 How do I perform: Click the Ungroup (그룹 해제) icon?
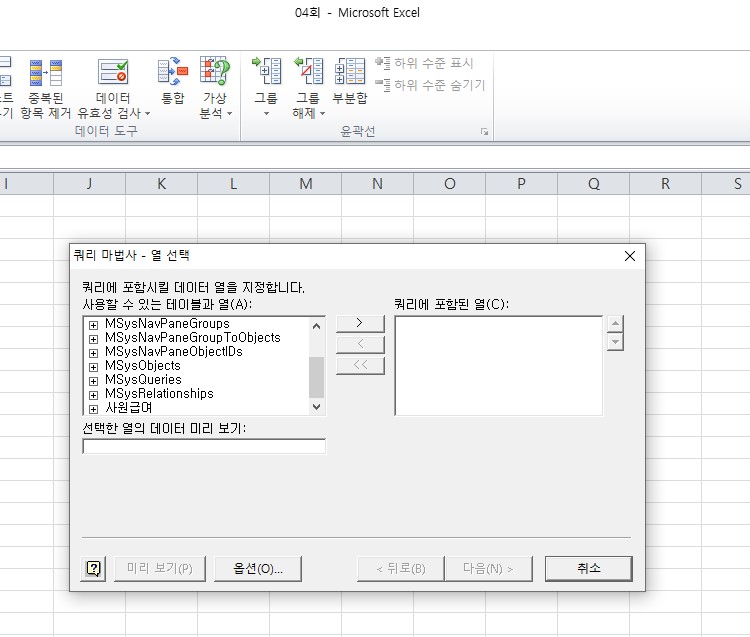pos(308,73)
